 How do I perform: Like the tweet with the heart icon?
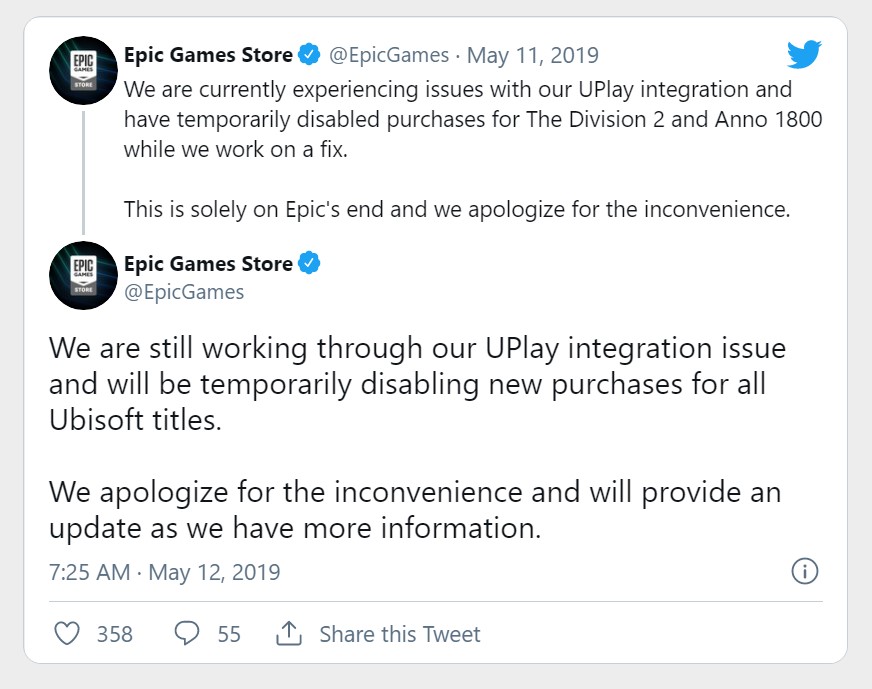point(66,634)
